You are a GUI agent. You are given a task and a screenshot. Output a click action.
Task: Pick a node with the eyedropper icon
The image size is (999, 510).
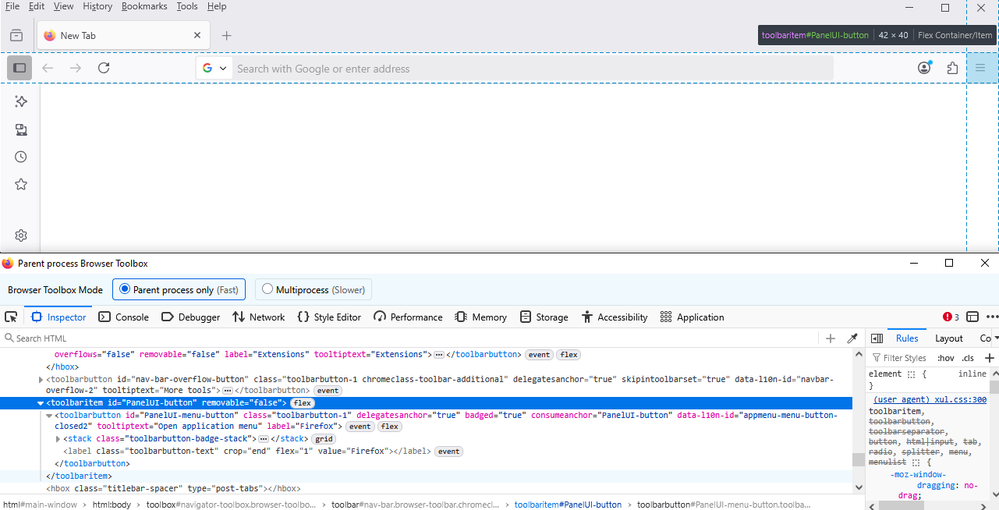point(853,339)
